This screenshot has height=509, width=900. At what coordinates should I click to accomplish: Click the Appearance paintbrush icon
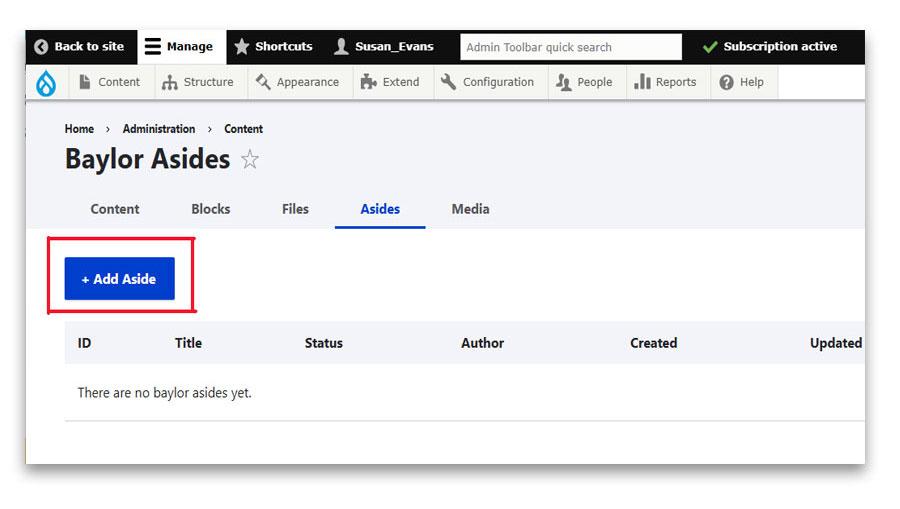(263, 82)
